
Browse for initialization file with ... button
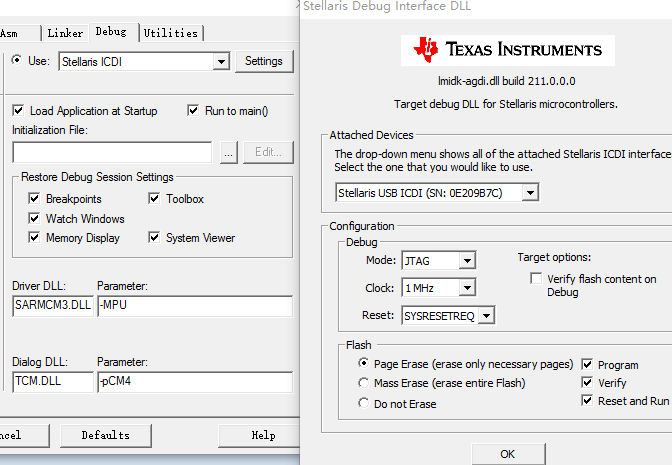(x=228, y=153)
